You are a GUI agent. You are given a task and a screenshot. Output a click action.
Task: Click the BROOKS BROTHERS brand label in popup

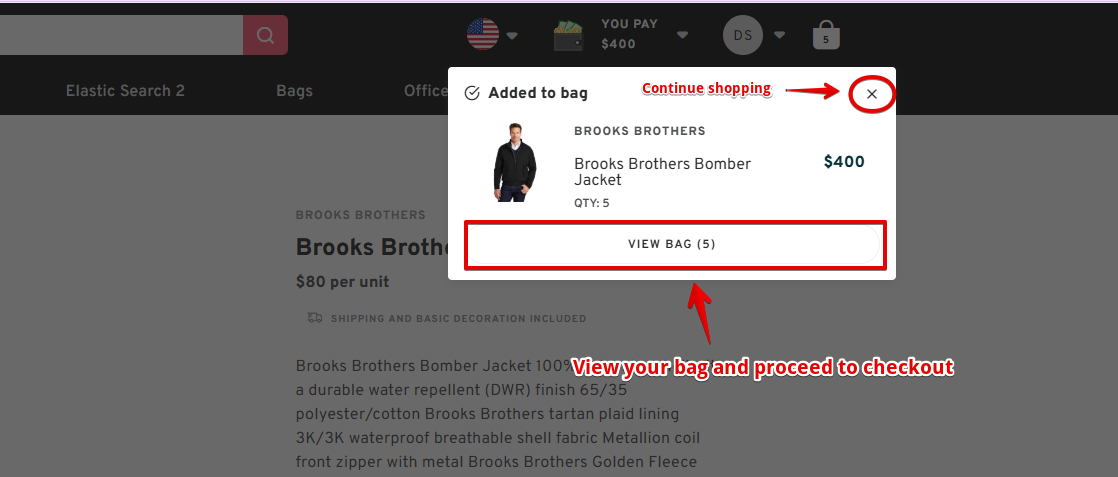click(640, 131)
